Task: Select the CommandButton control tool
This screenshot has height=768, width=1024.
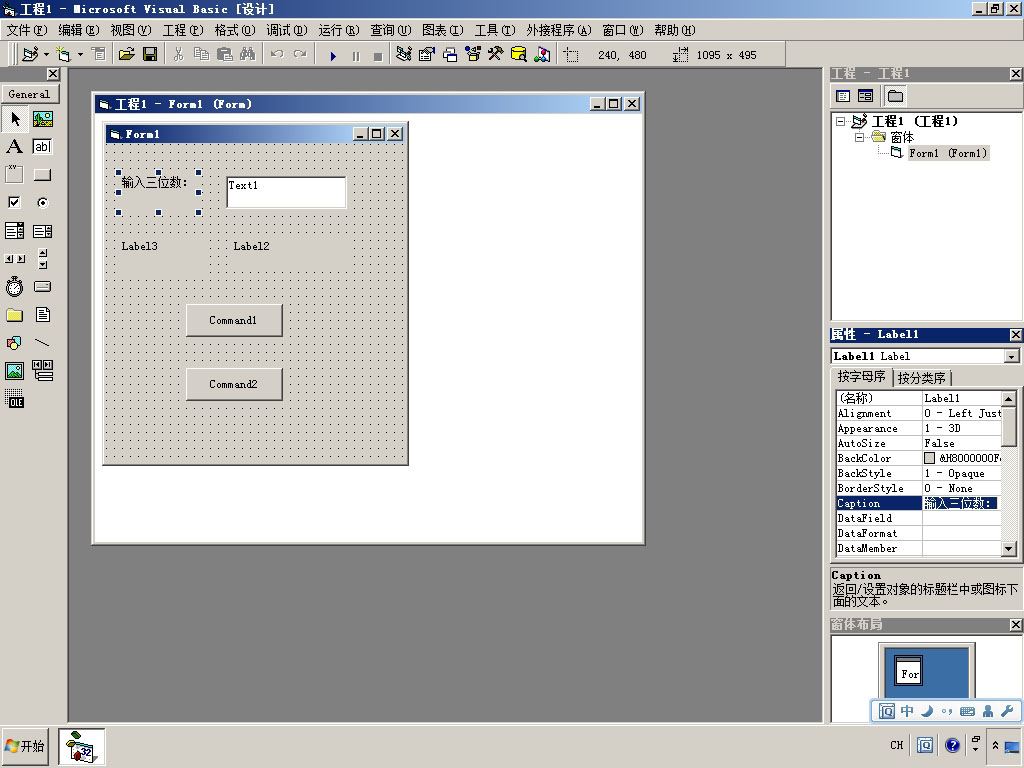Action: pyautogui.click(x=42, y=174)
